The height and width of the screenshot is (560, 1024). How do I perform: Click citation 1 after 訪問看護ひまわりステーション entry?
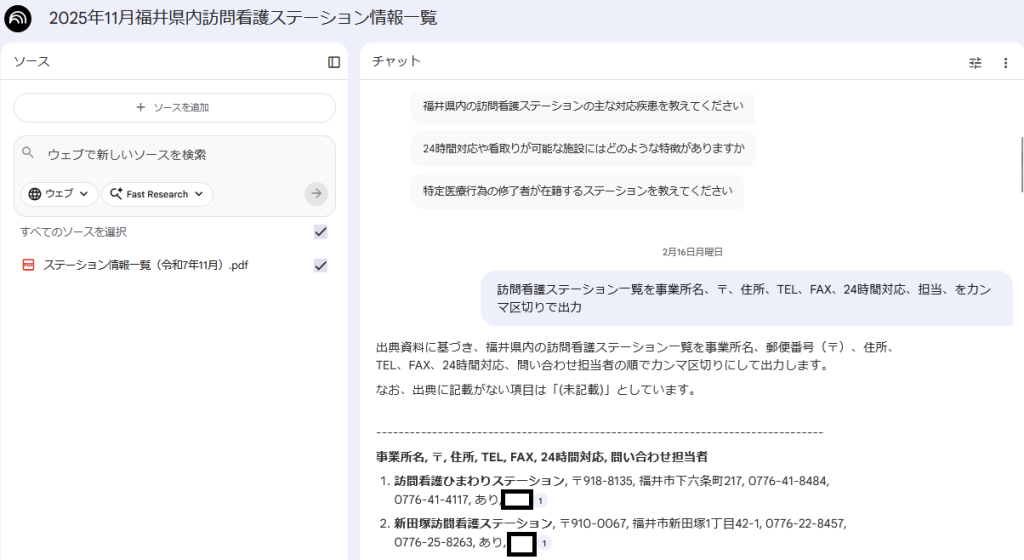[541, 500]
